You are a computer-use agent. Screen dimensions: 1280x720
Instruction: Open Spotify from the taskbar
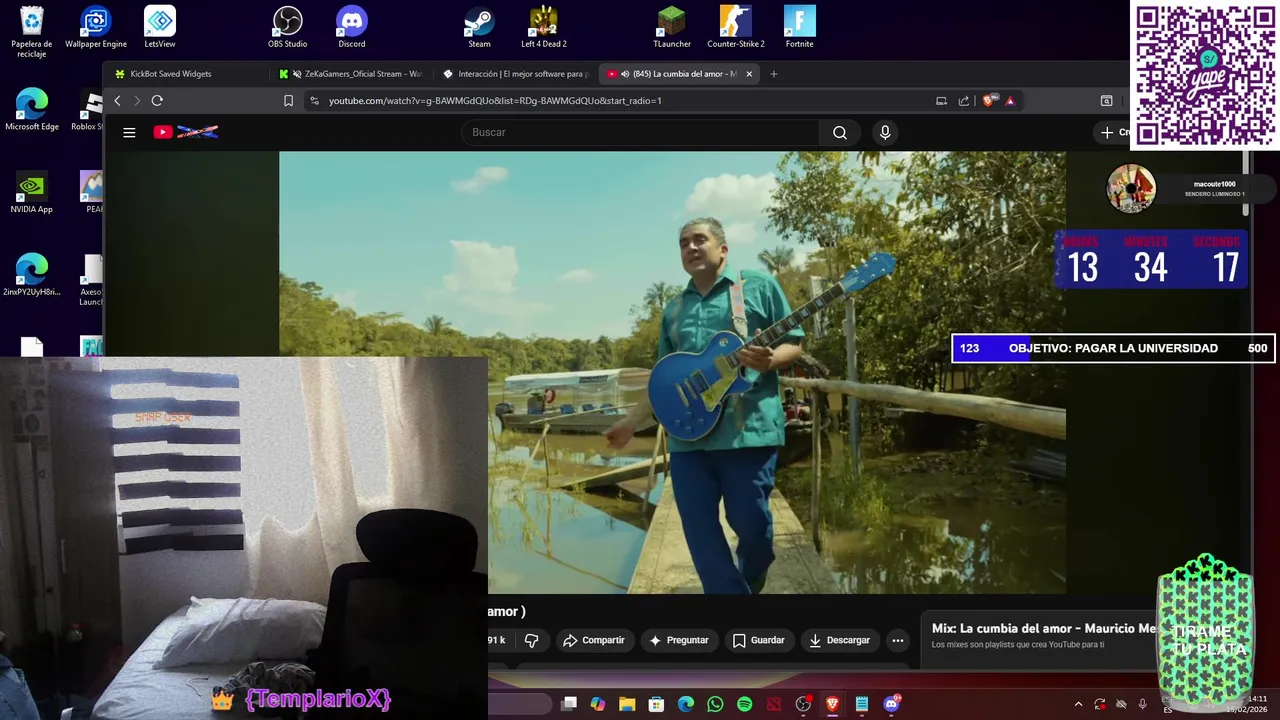click(744, 704)
